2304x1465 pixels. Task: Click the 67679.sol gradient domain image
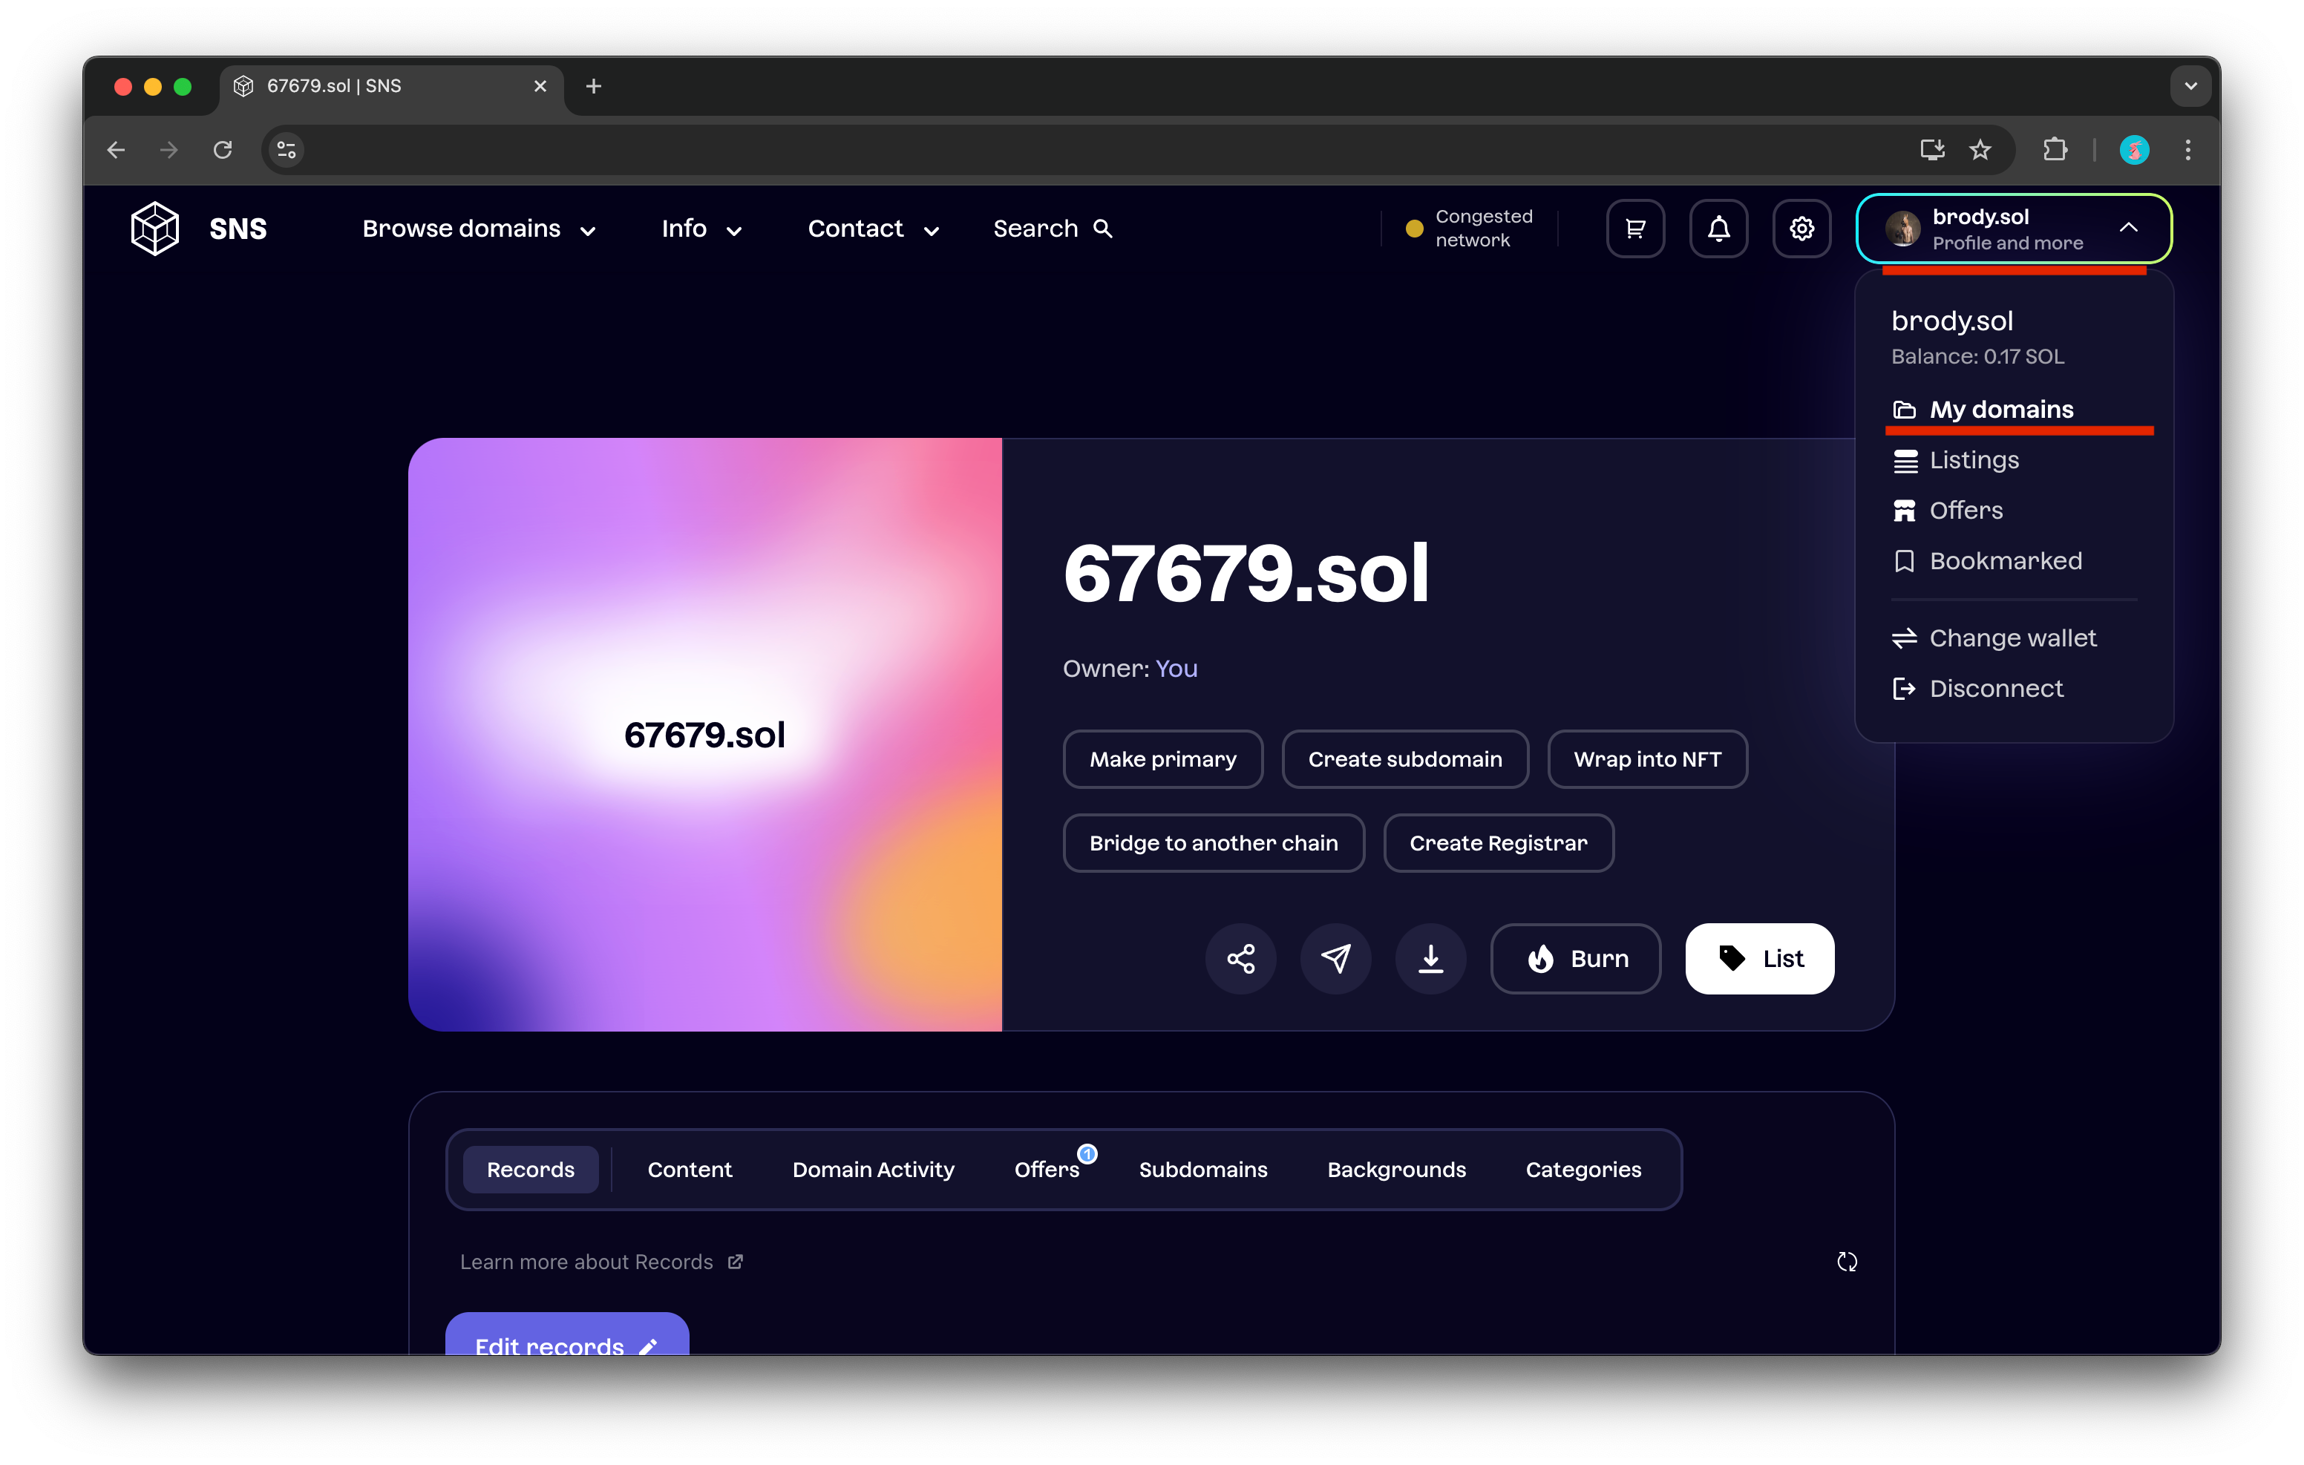(705, 735)
